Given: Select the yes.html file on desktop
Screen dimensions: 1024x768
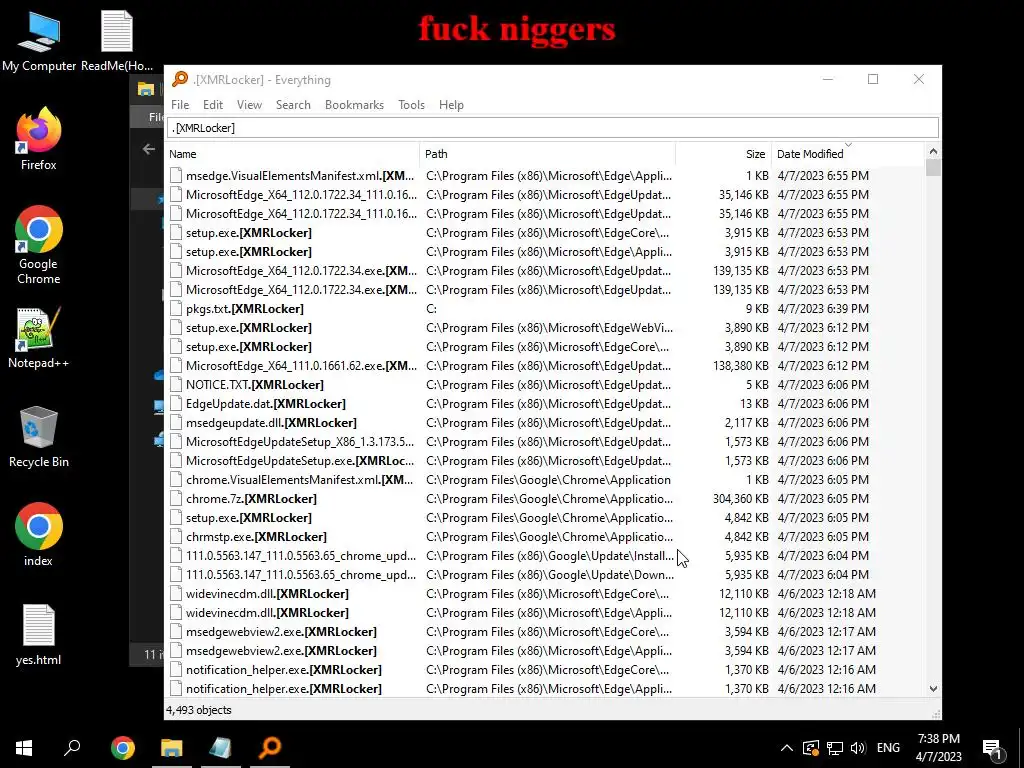Looking at the screenshot, I should point(39,635).
